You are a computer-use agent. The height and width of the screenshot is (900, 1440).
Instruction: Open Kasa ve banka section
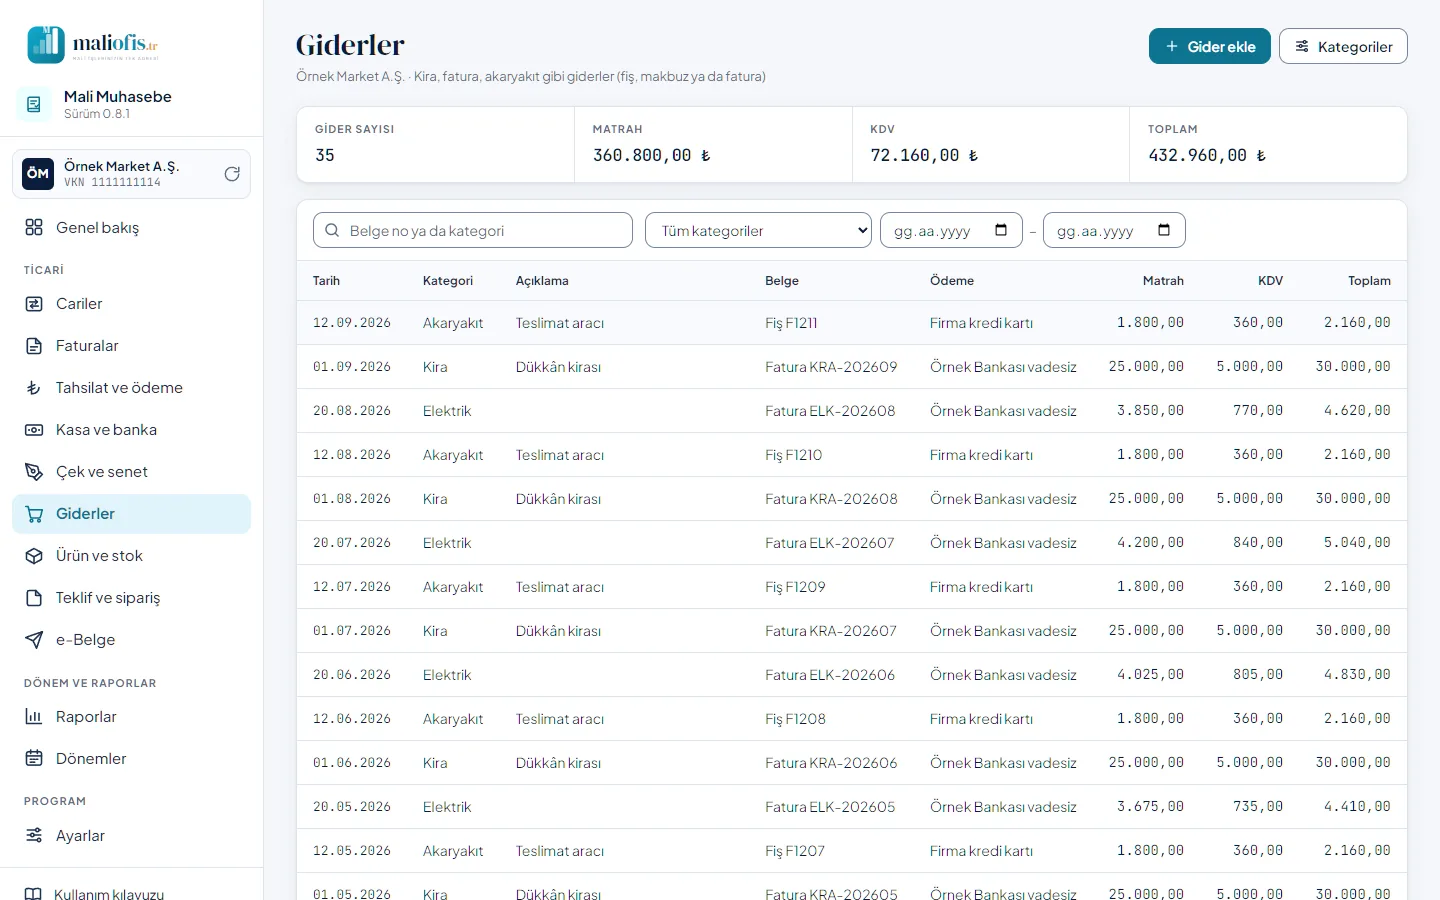pyautogui.click(x=131, y=430)
